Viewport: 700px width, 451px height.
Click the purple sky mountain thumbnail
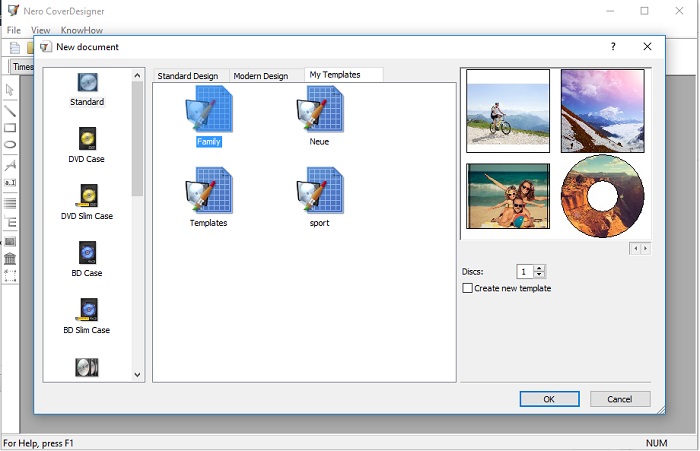pos(602,111)
